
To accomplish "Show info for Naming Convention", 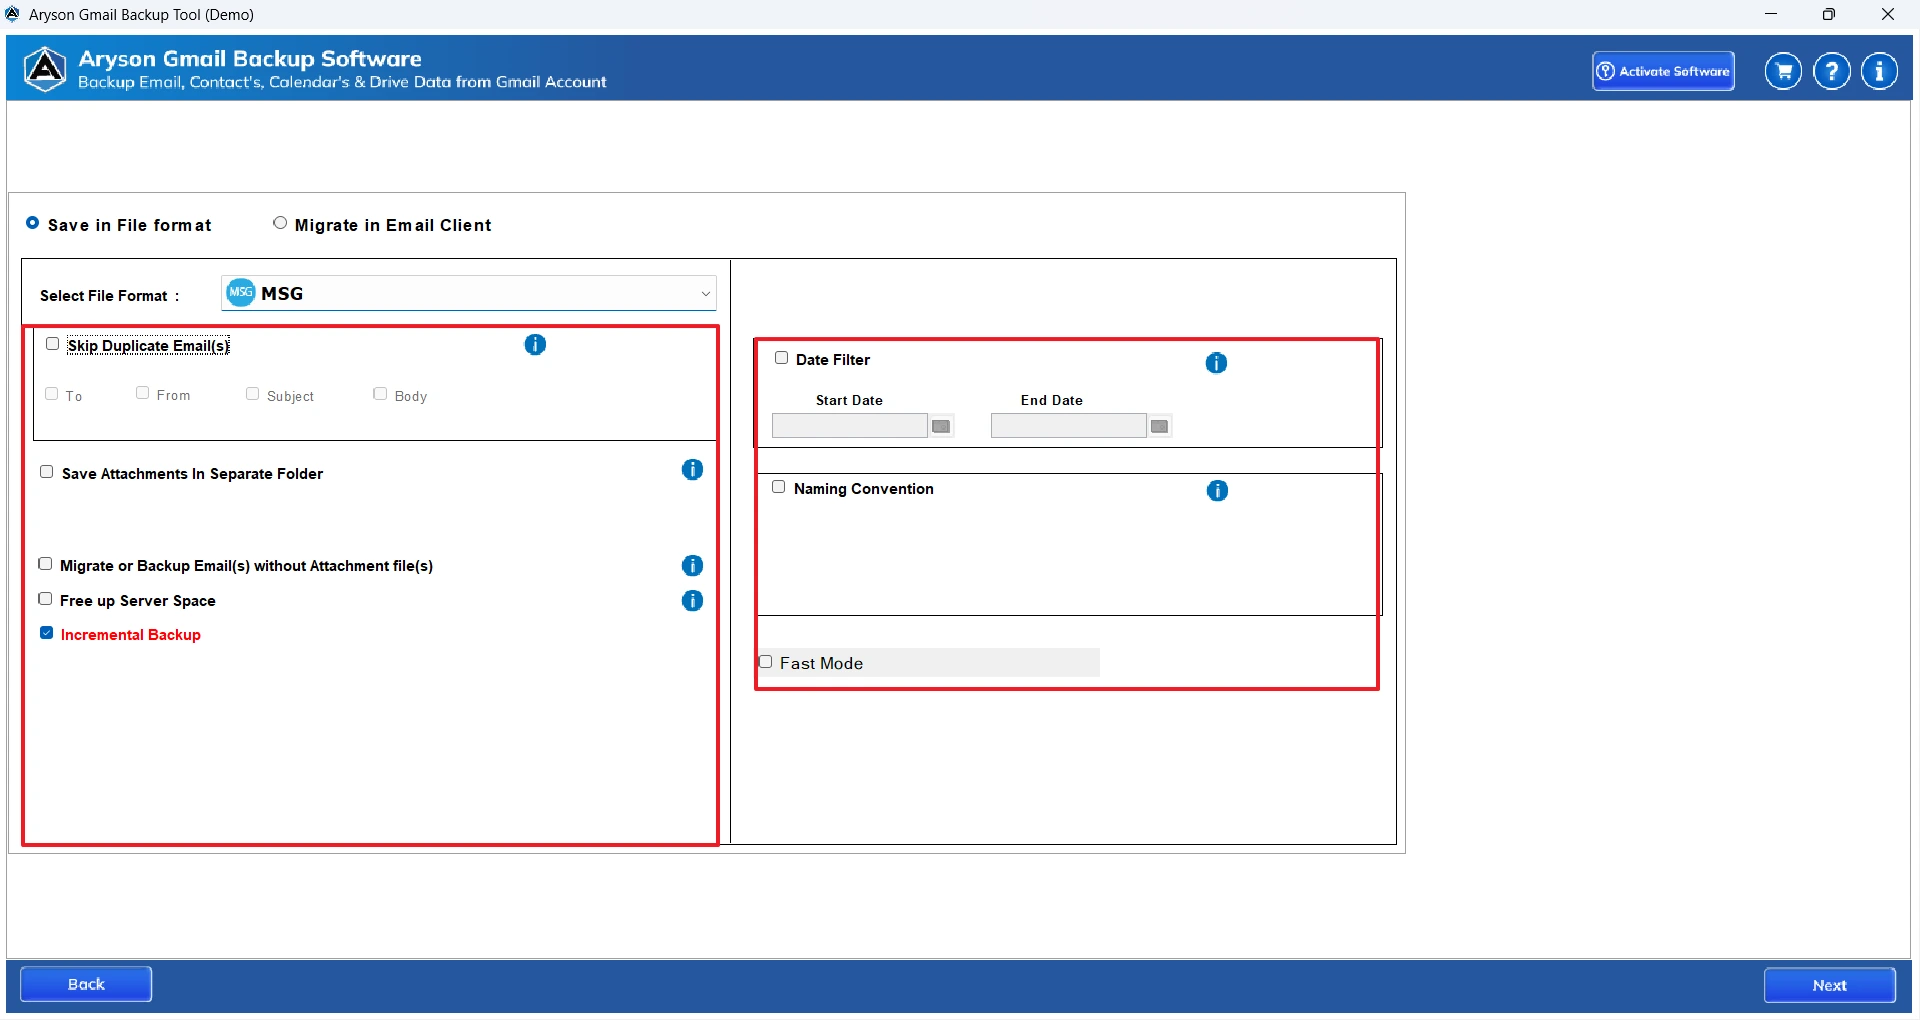I will [1217, 491].
